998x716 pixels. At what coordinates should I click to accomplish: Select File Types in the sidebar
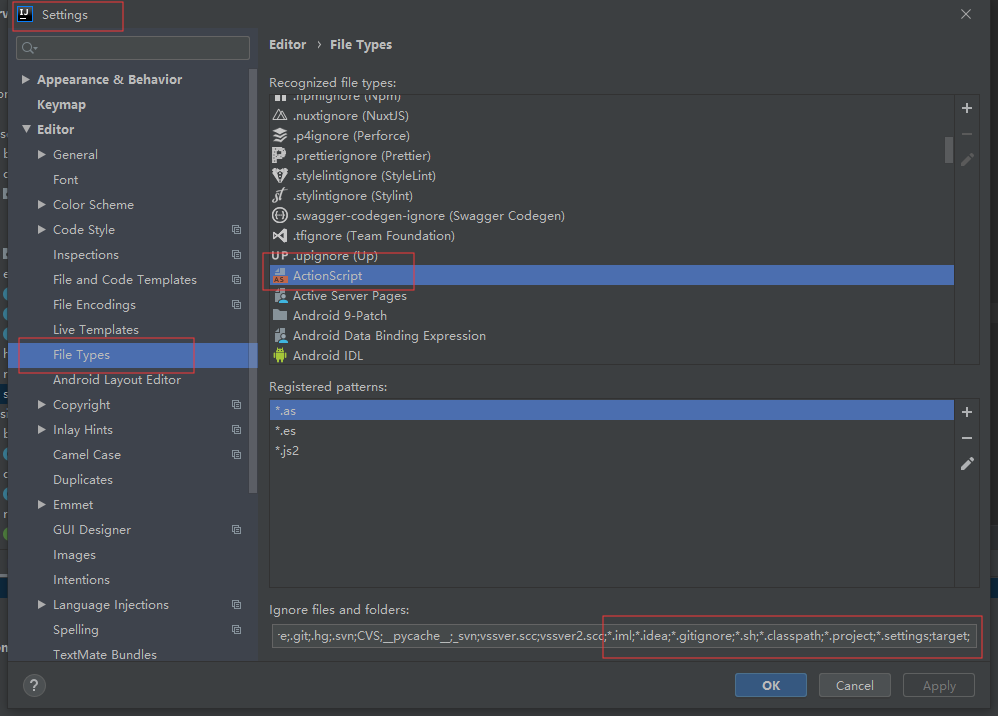(132, 354)
